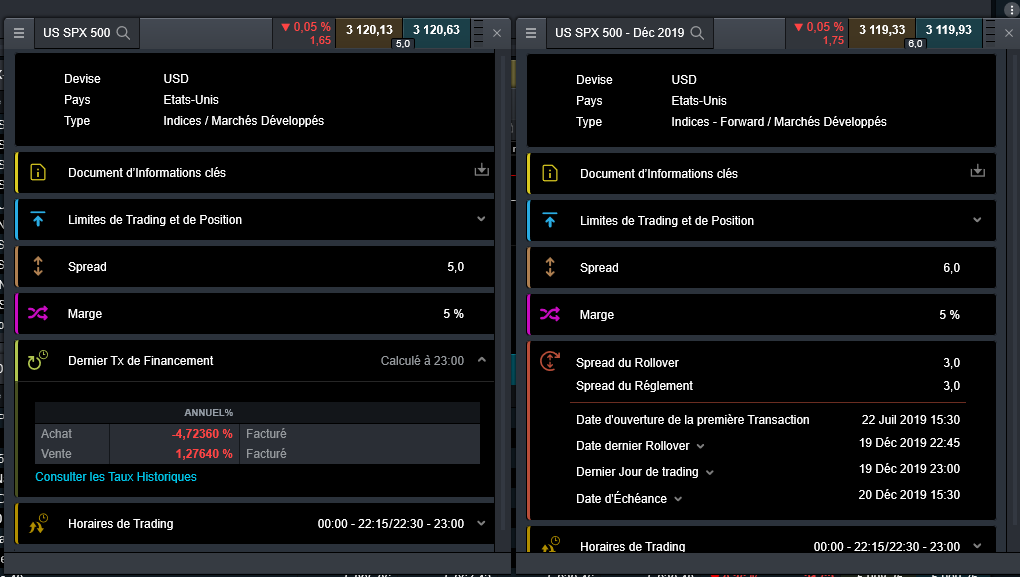Screen dimensions: 1020x577
Task: Click Spread du Règlement row
Action: point(768,386)
